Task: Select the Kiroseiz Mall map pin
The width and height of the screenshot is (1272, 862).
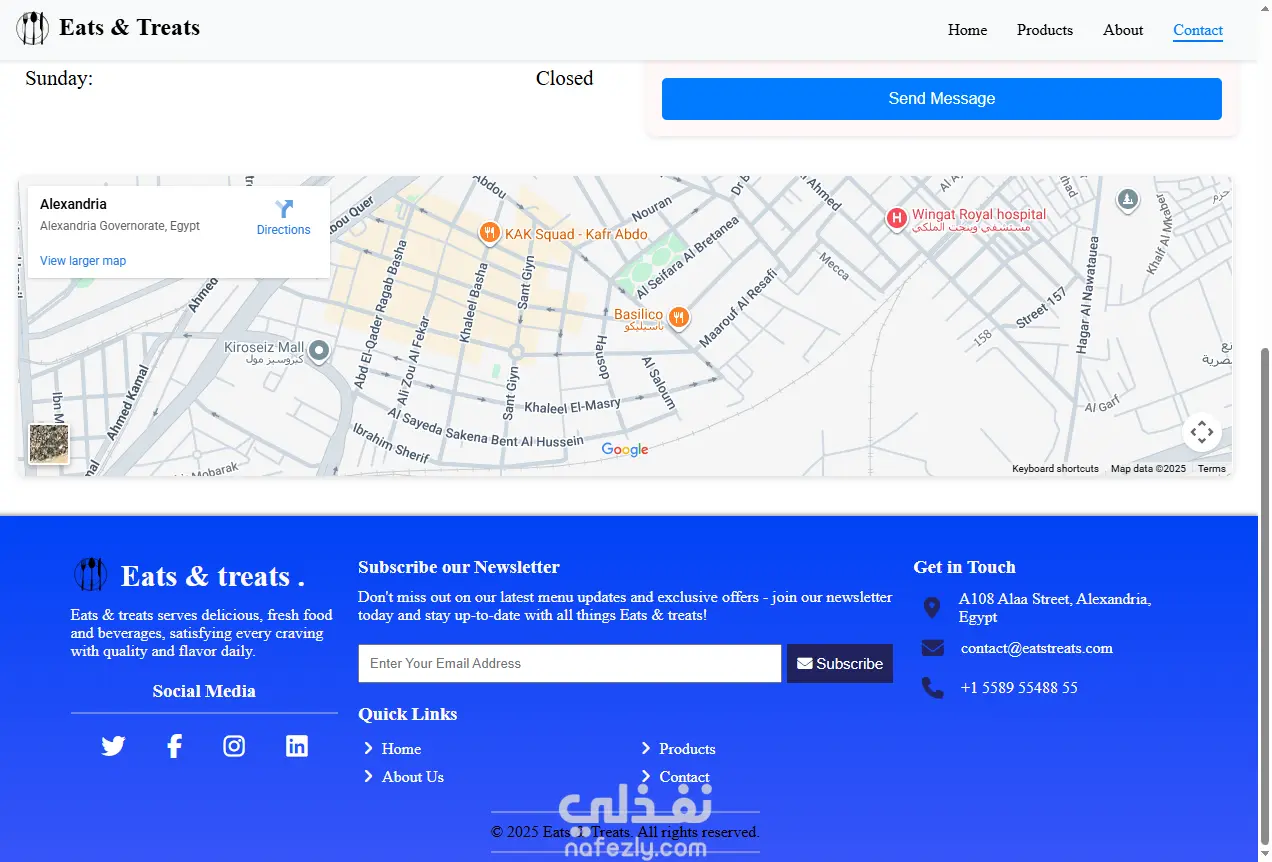Action: pos(319,351)
